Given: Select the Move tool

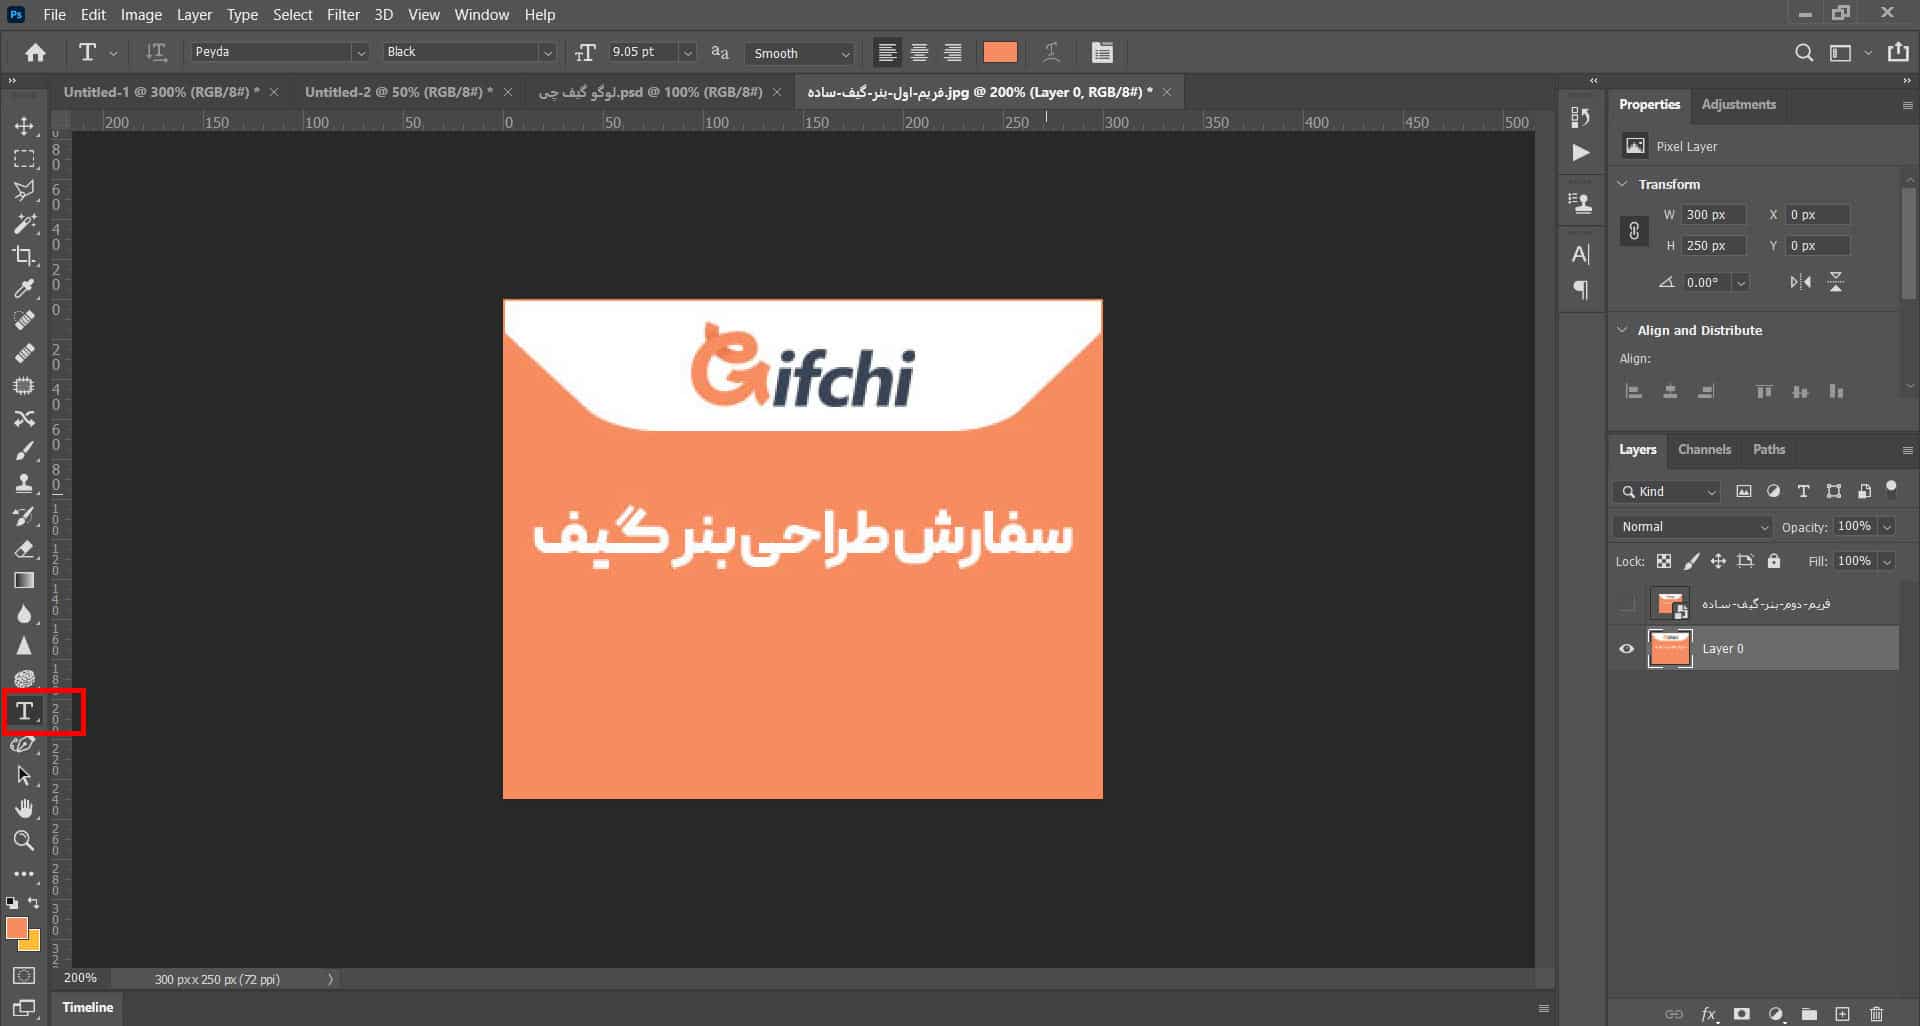Looking at the screenshot, I should tap(24, 126).
